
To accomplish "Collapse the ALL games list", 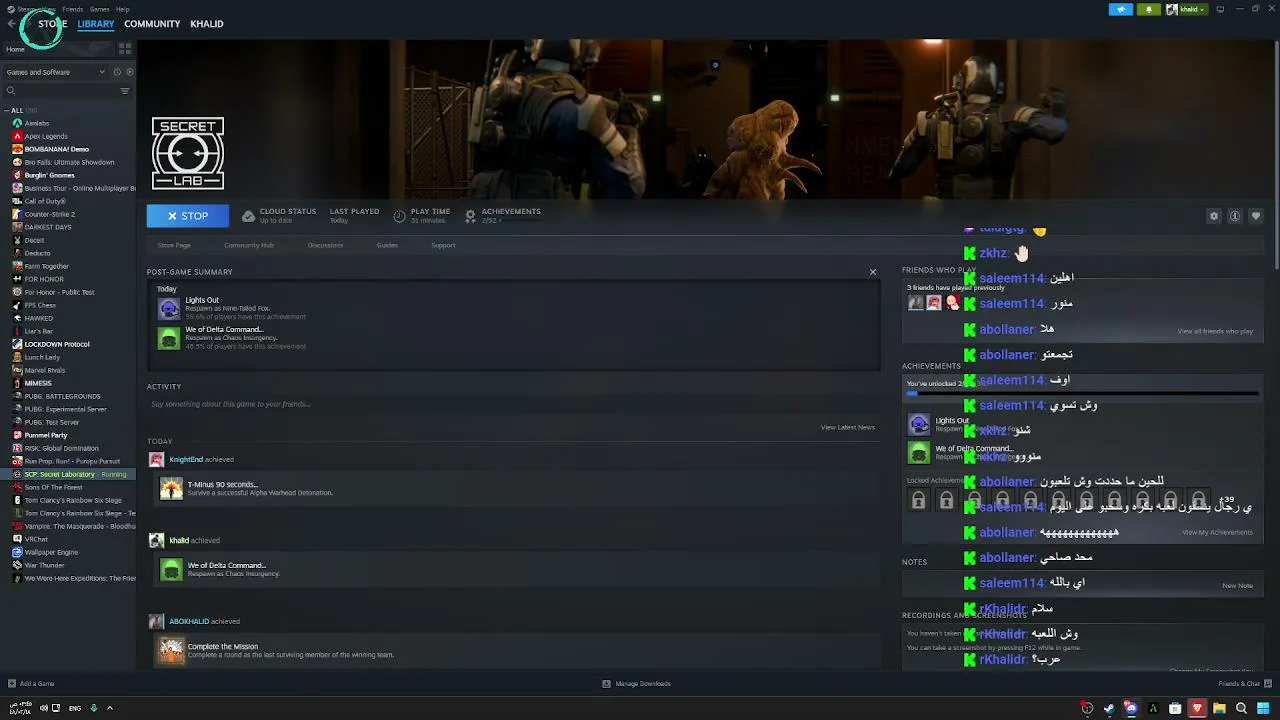I will (x=7, y=110).
